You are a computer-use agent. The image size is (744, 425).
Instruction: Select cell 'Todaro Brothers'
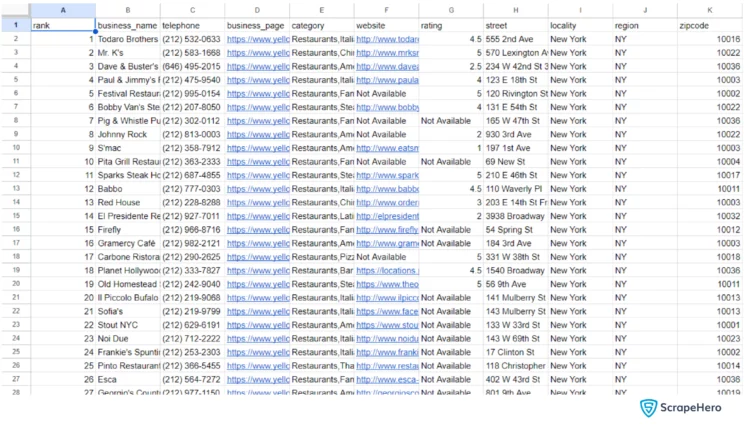pos(128,39)
